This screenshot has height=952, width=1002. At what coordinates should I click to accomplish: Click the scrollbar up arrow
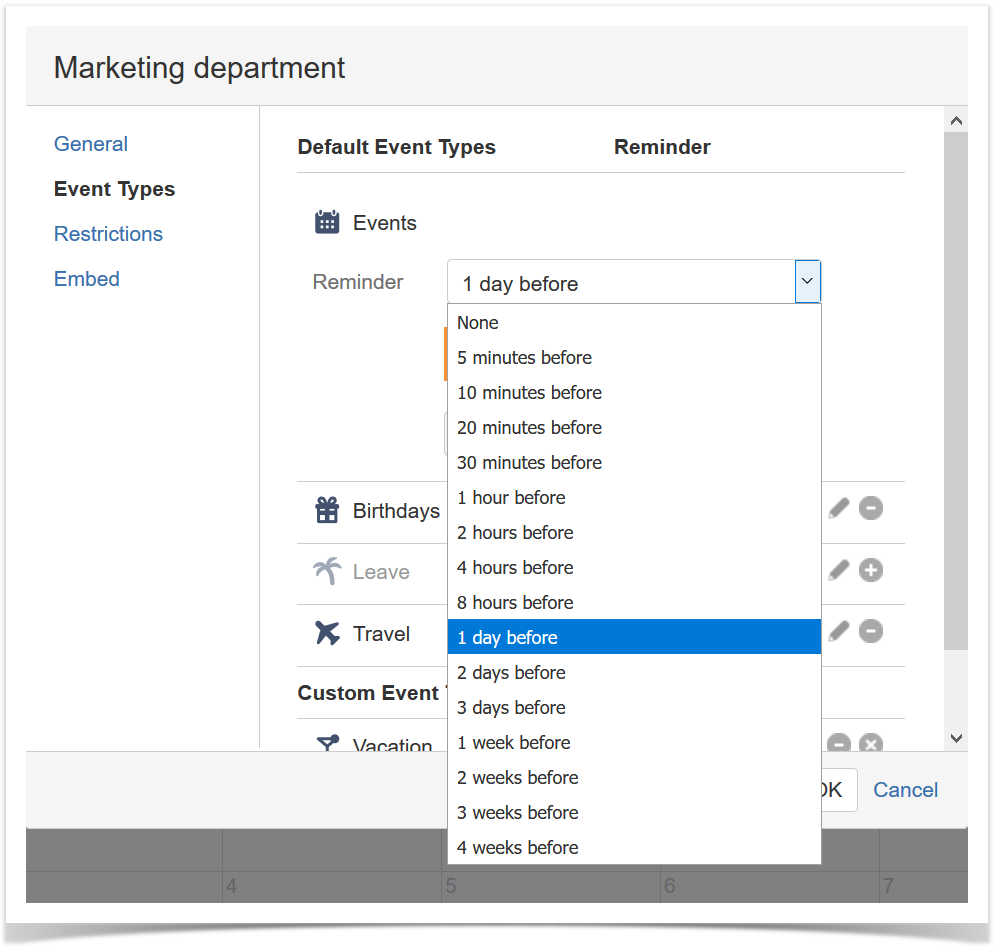coord(956,121)
